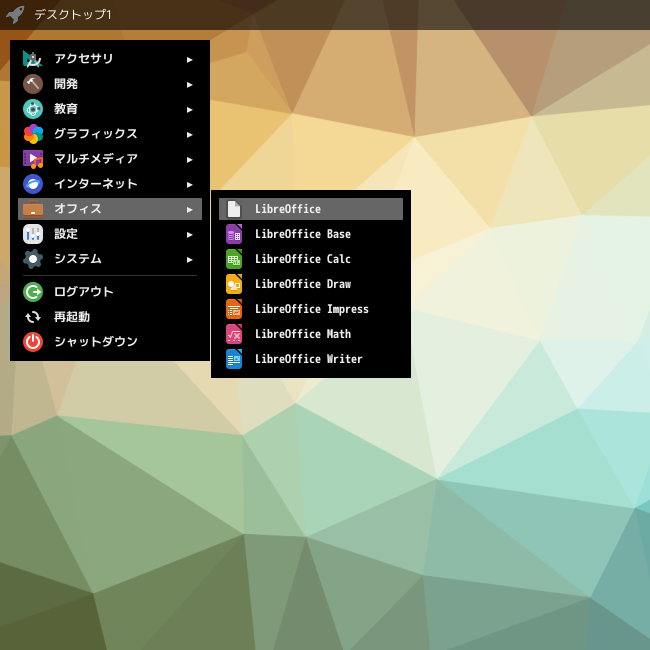The image size is (650, 650).
Task: Click the 開発 hammer icon
Action: (33, 84)
